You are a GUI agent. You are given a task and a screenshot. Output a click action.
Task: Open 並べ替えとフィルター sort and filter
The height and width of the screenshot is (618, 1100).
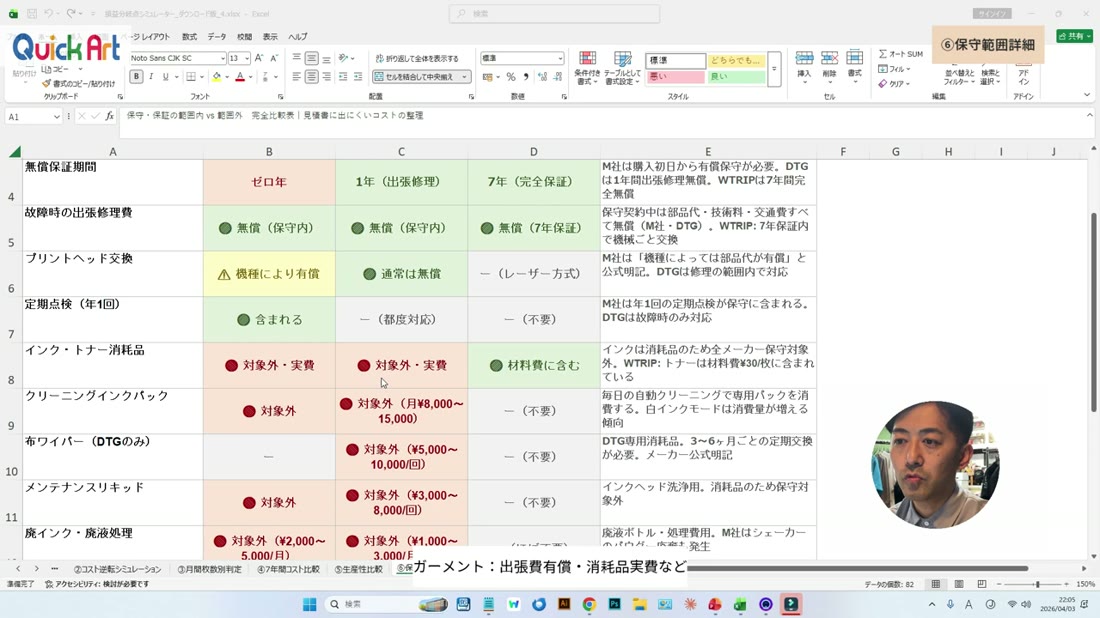(x=959, y=77)
